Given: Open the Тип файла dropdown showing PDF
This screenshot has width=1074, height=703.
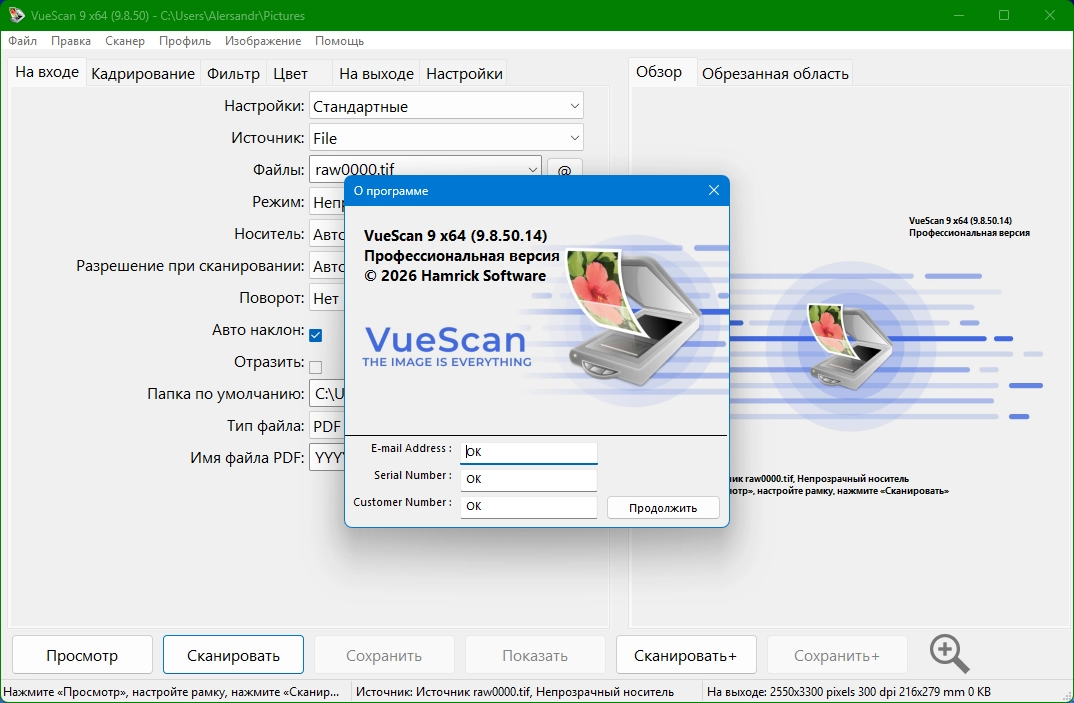Looking at the screenshot, I should pos(327,426).
